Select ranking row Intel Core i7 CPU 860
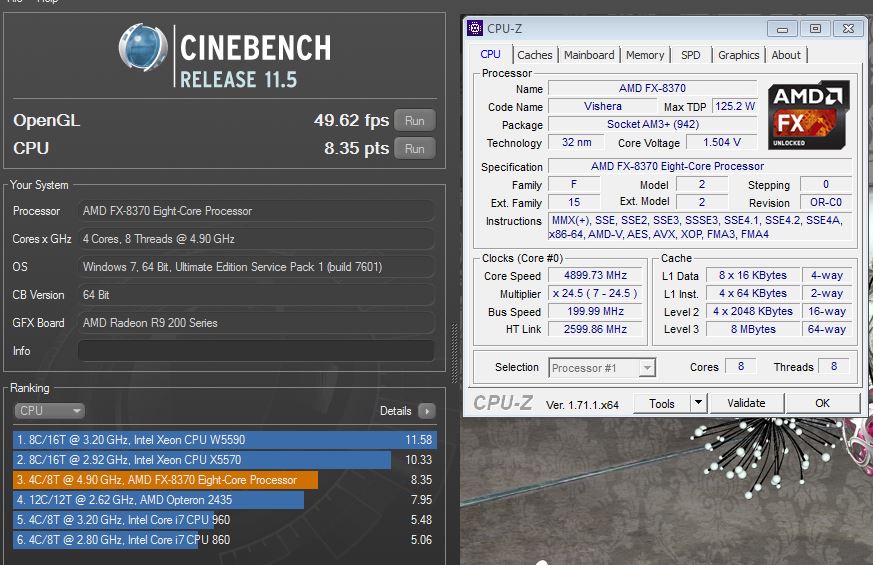873x565 pixels. click(x=225, y=540)
